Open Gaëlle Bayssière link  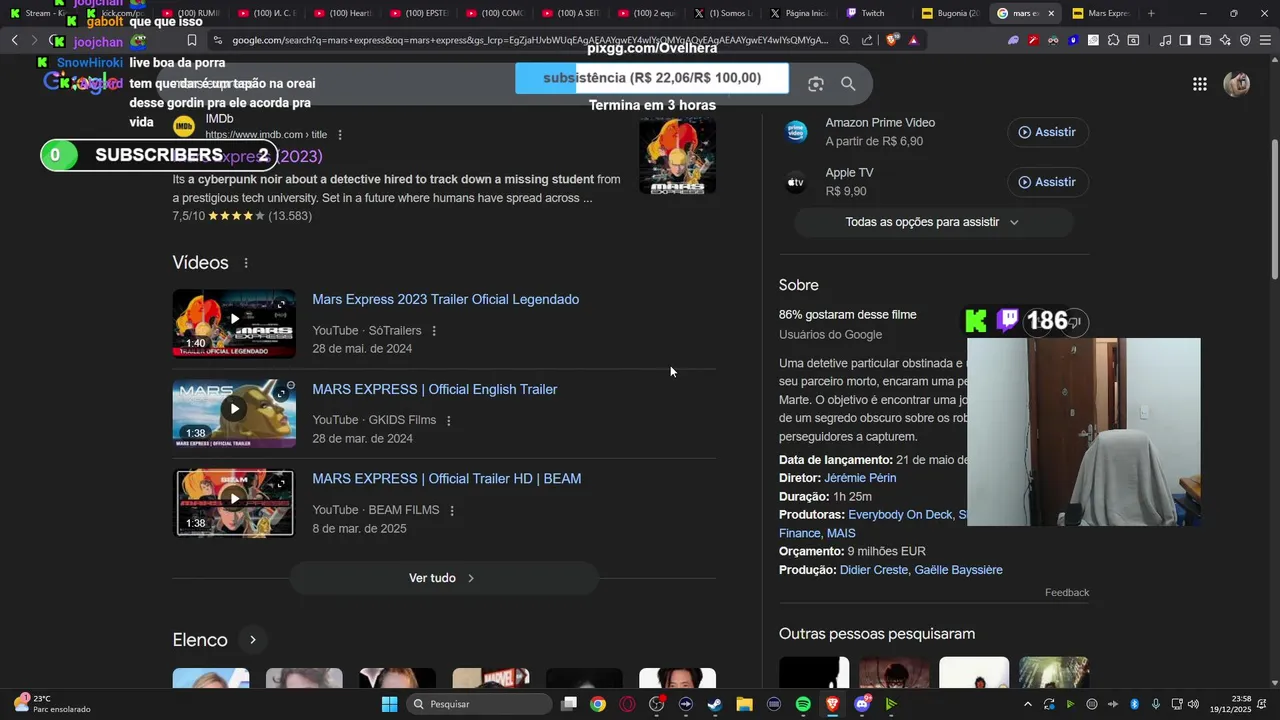958,570
